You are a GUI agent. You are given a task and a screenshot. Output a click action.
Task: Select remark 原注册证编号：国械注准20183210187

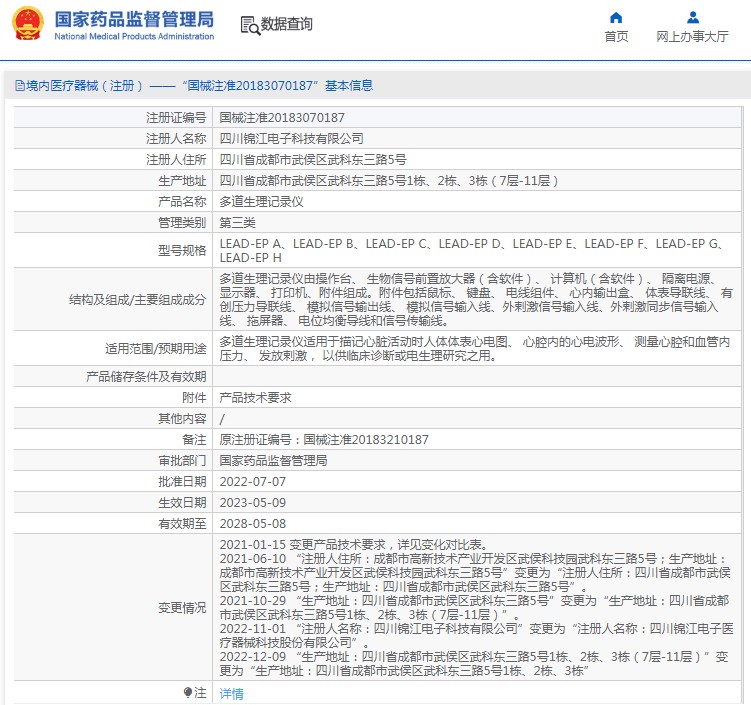[324, 440]
